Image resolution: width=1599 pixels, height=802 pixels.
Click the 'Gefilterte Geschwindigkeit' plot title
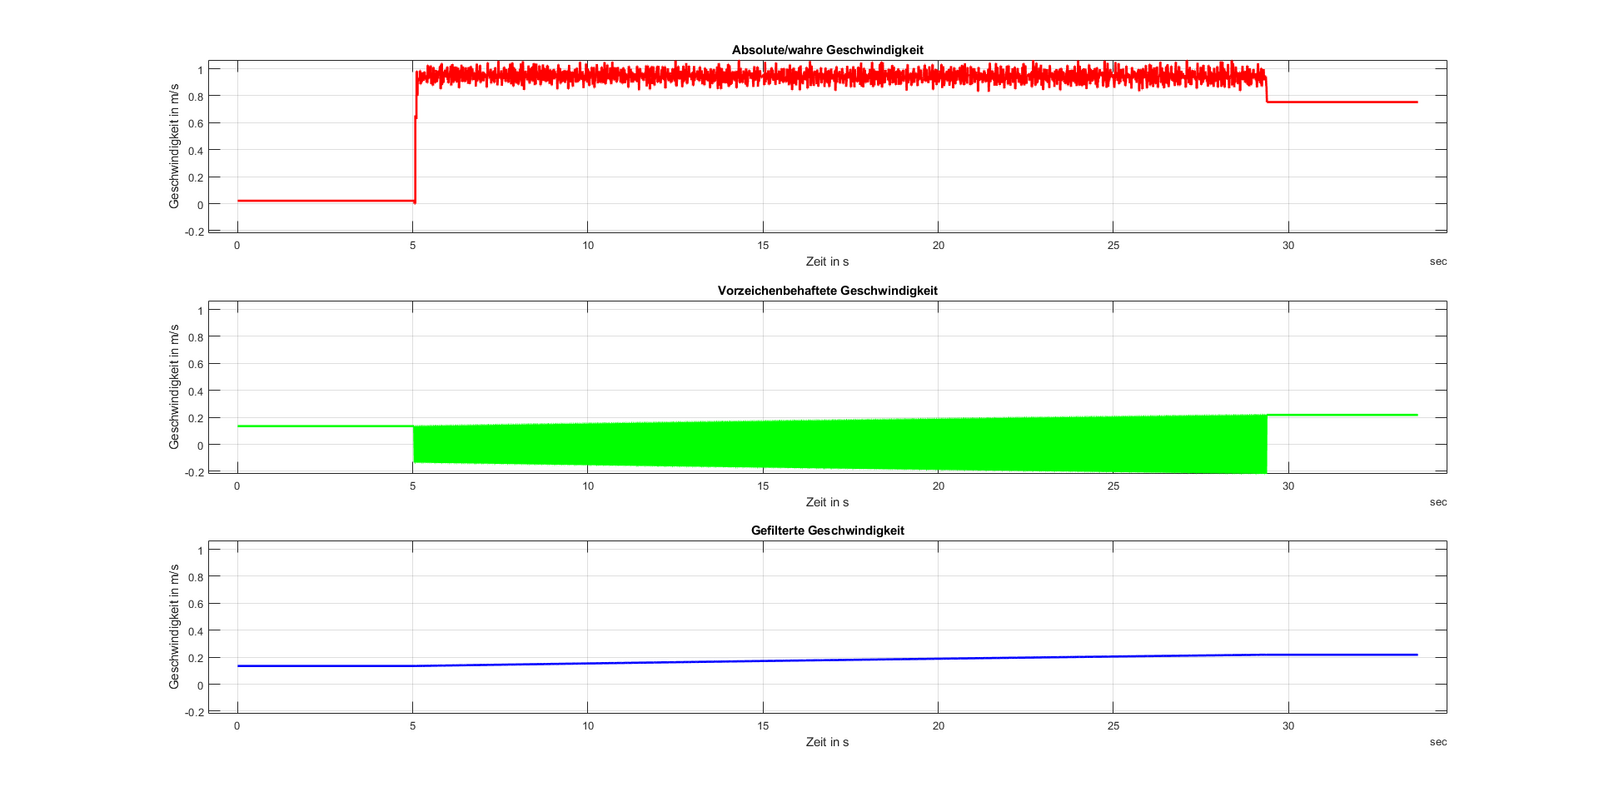click(827, 531)
